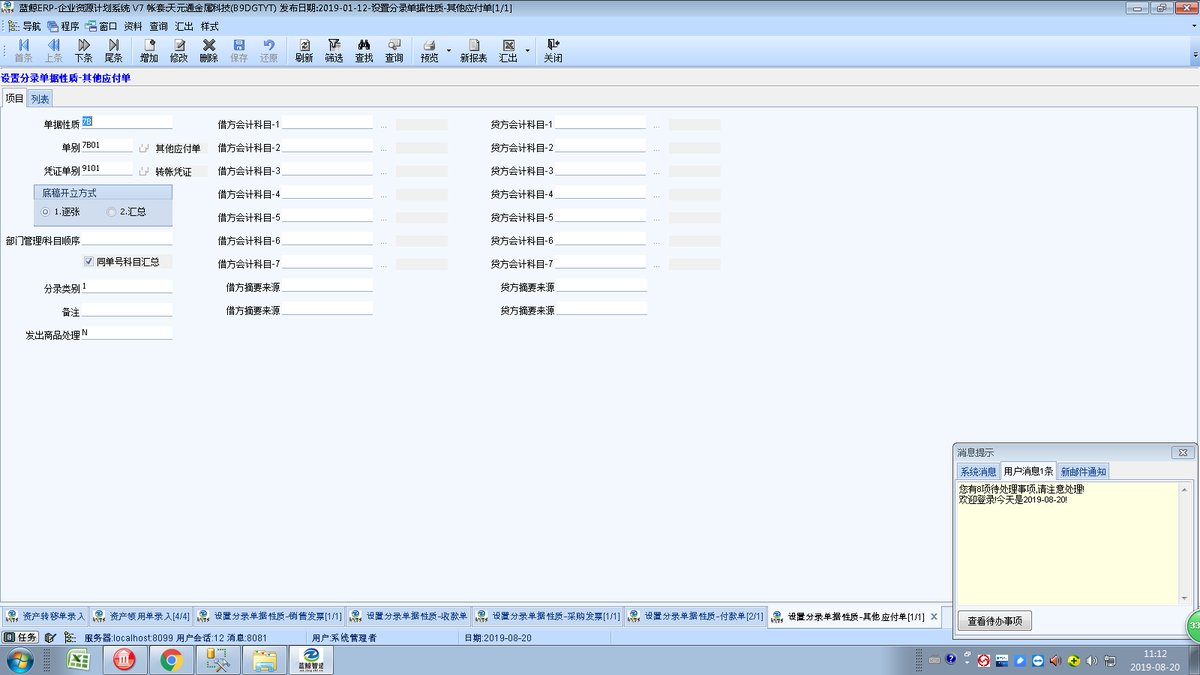Go to next record with 下条
This screenshot has width=1200, height=675.
83,51
